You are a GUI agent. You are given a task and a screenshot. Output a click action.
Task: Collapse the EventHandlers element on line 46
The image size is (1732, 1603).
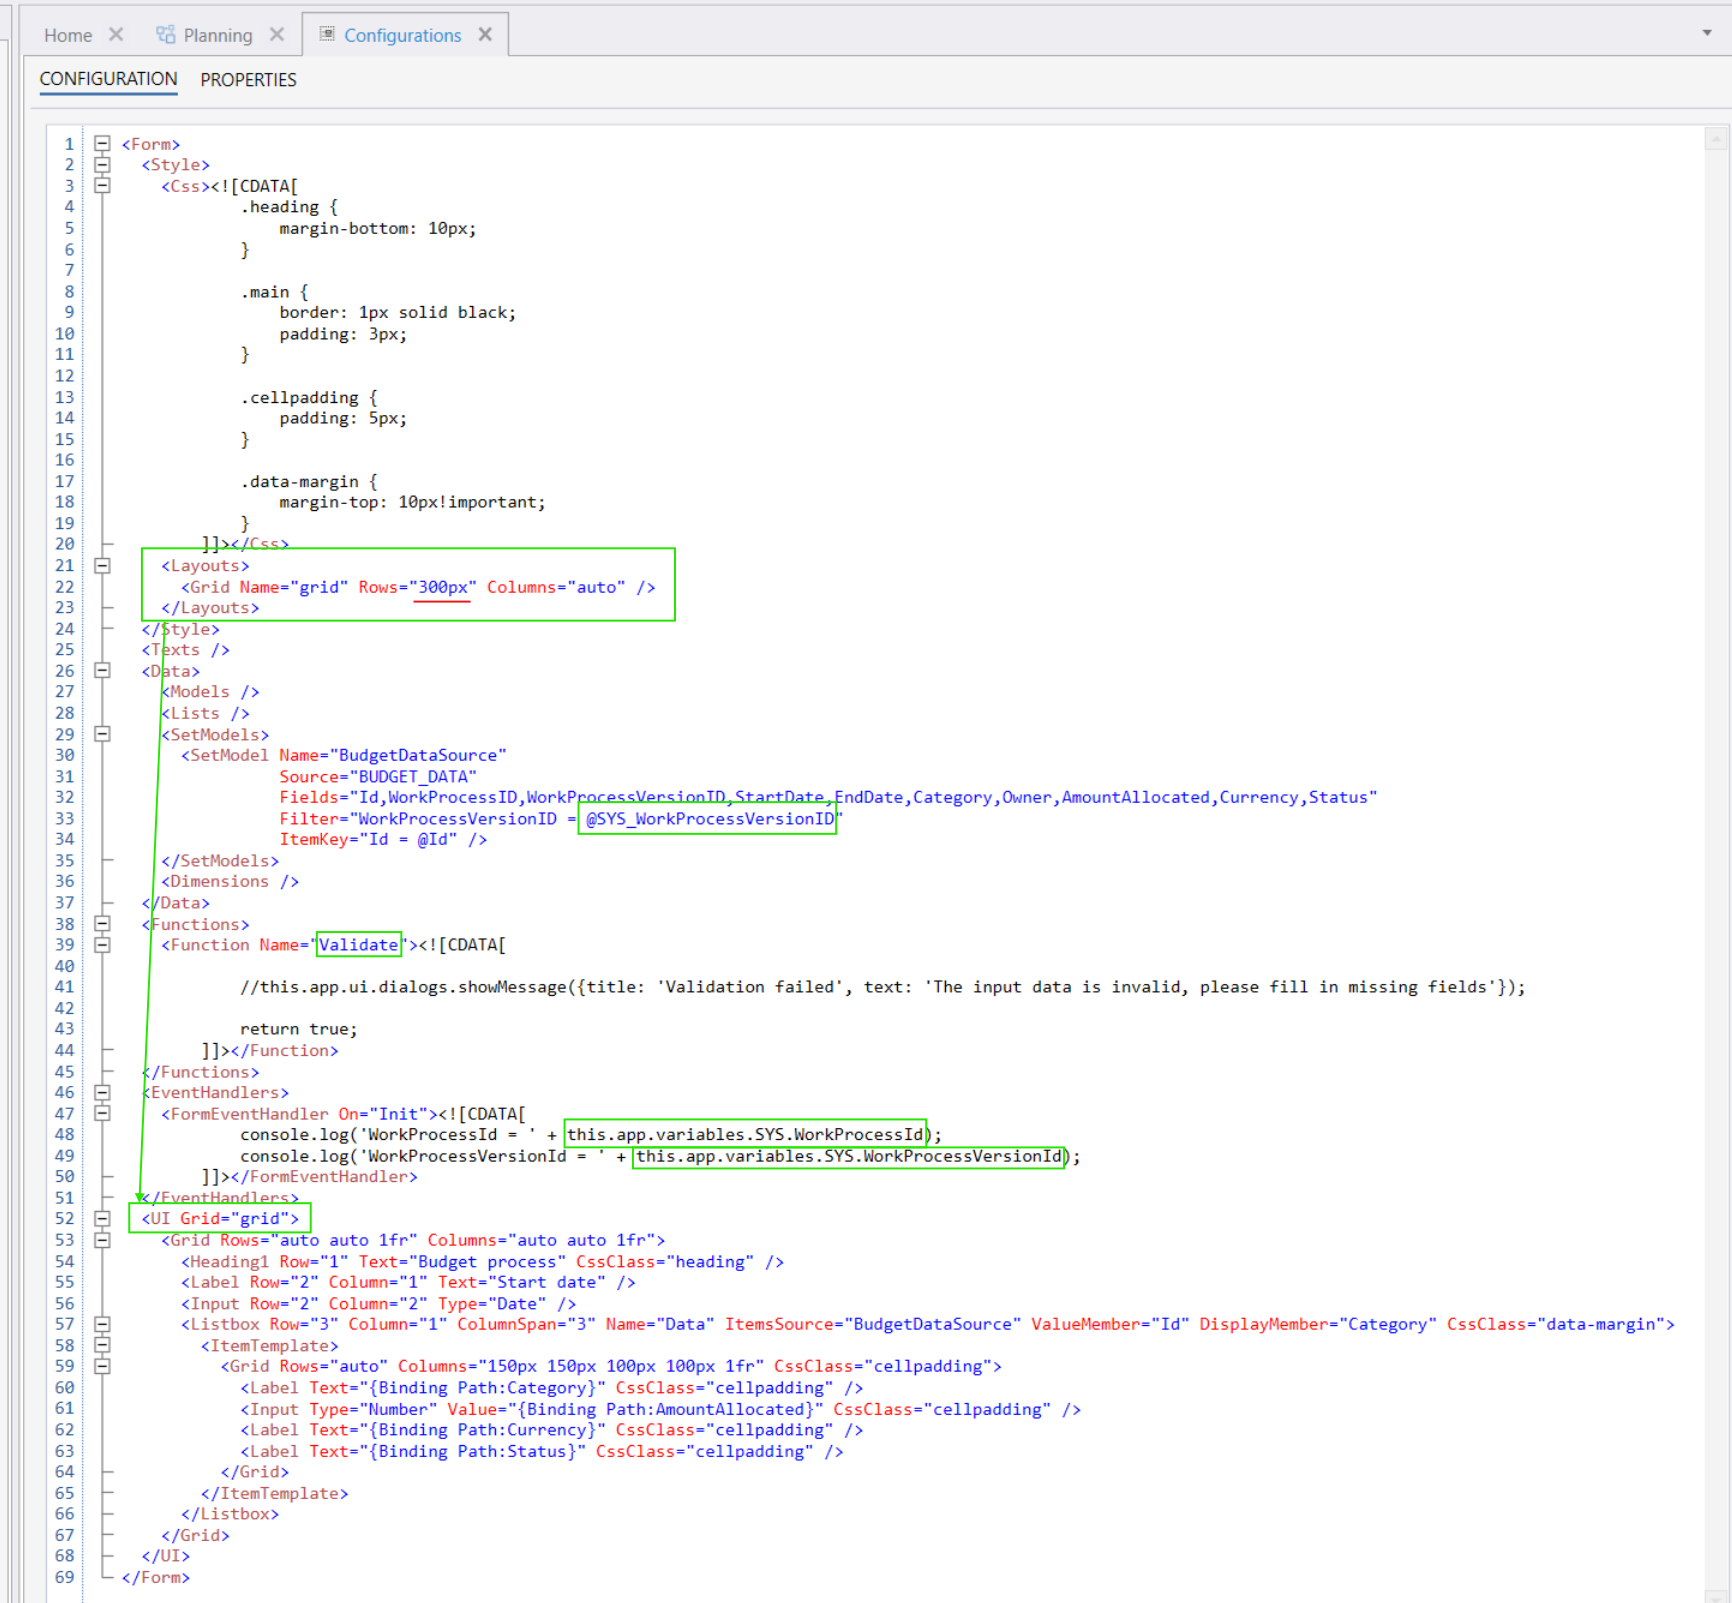pos(102,1093)
